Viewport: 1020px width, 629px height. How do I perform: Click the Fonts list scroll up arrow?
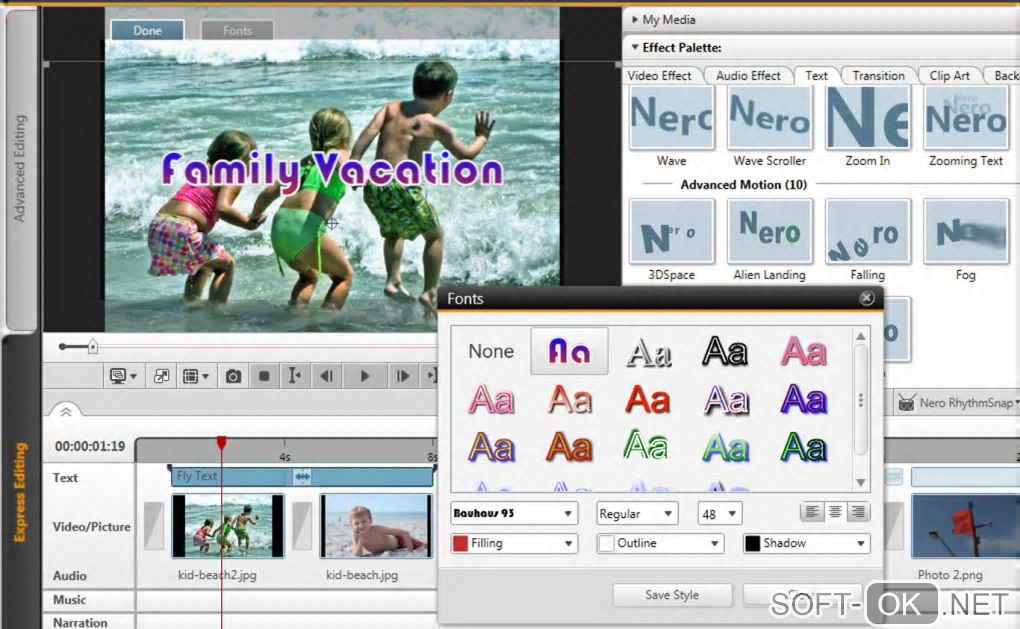[861, 336]
